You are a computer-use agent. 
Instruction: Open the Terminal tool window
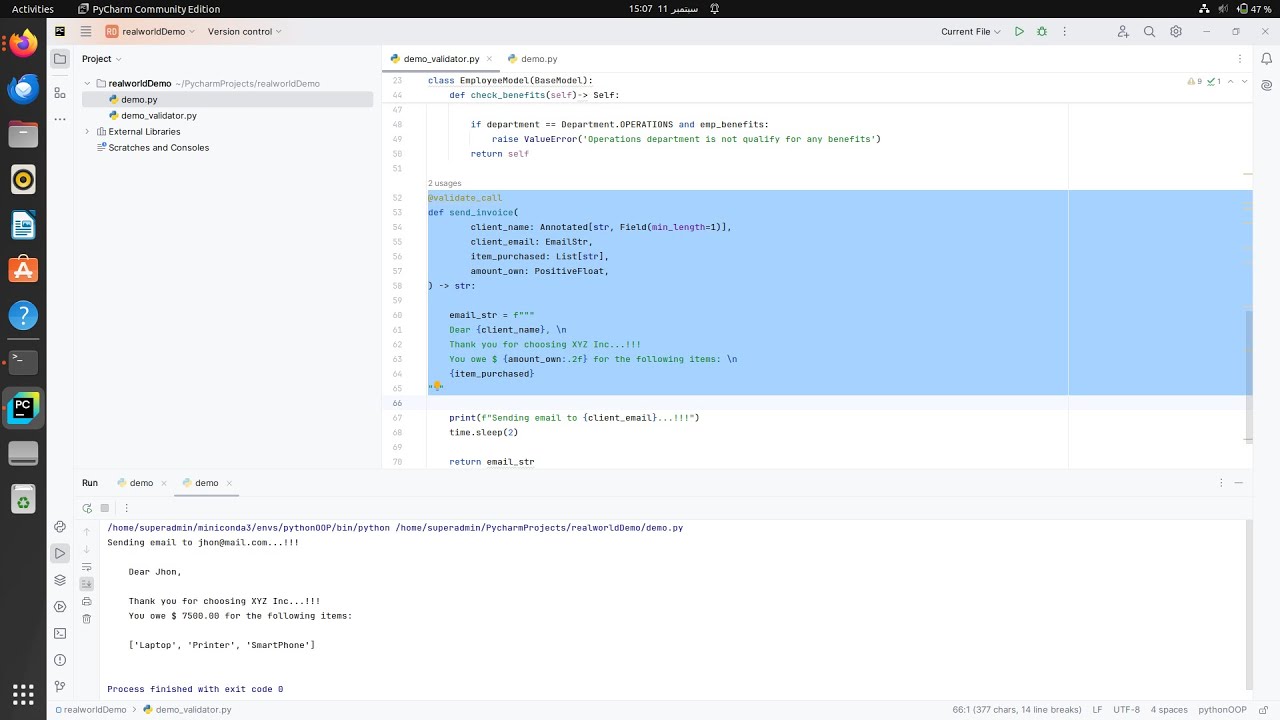click(x=60, y=633)
